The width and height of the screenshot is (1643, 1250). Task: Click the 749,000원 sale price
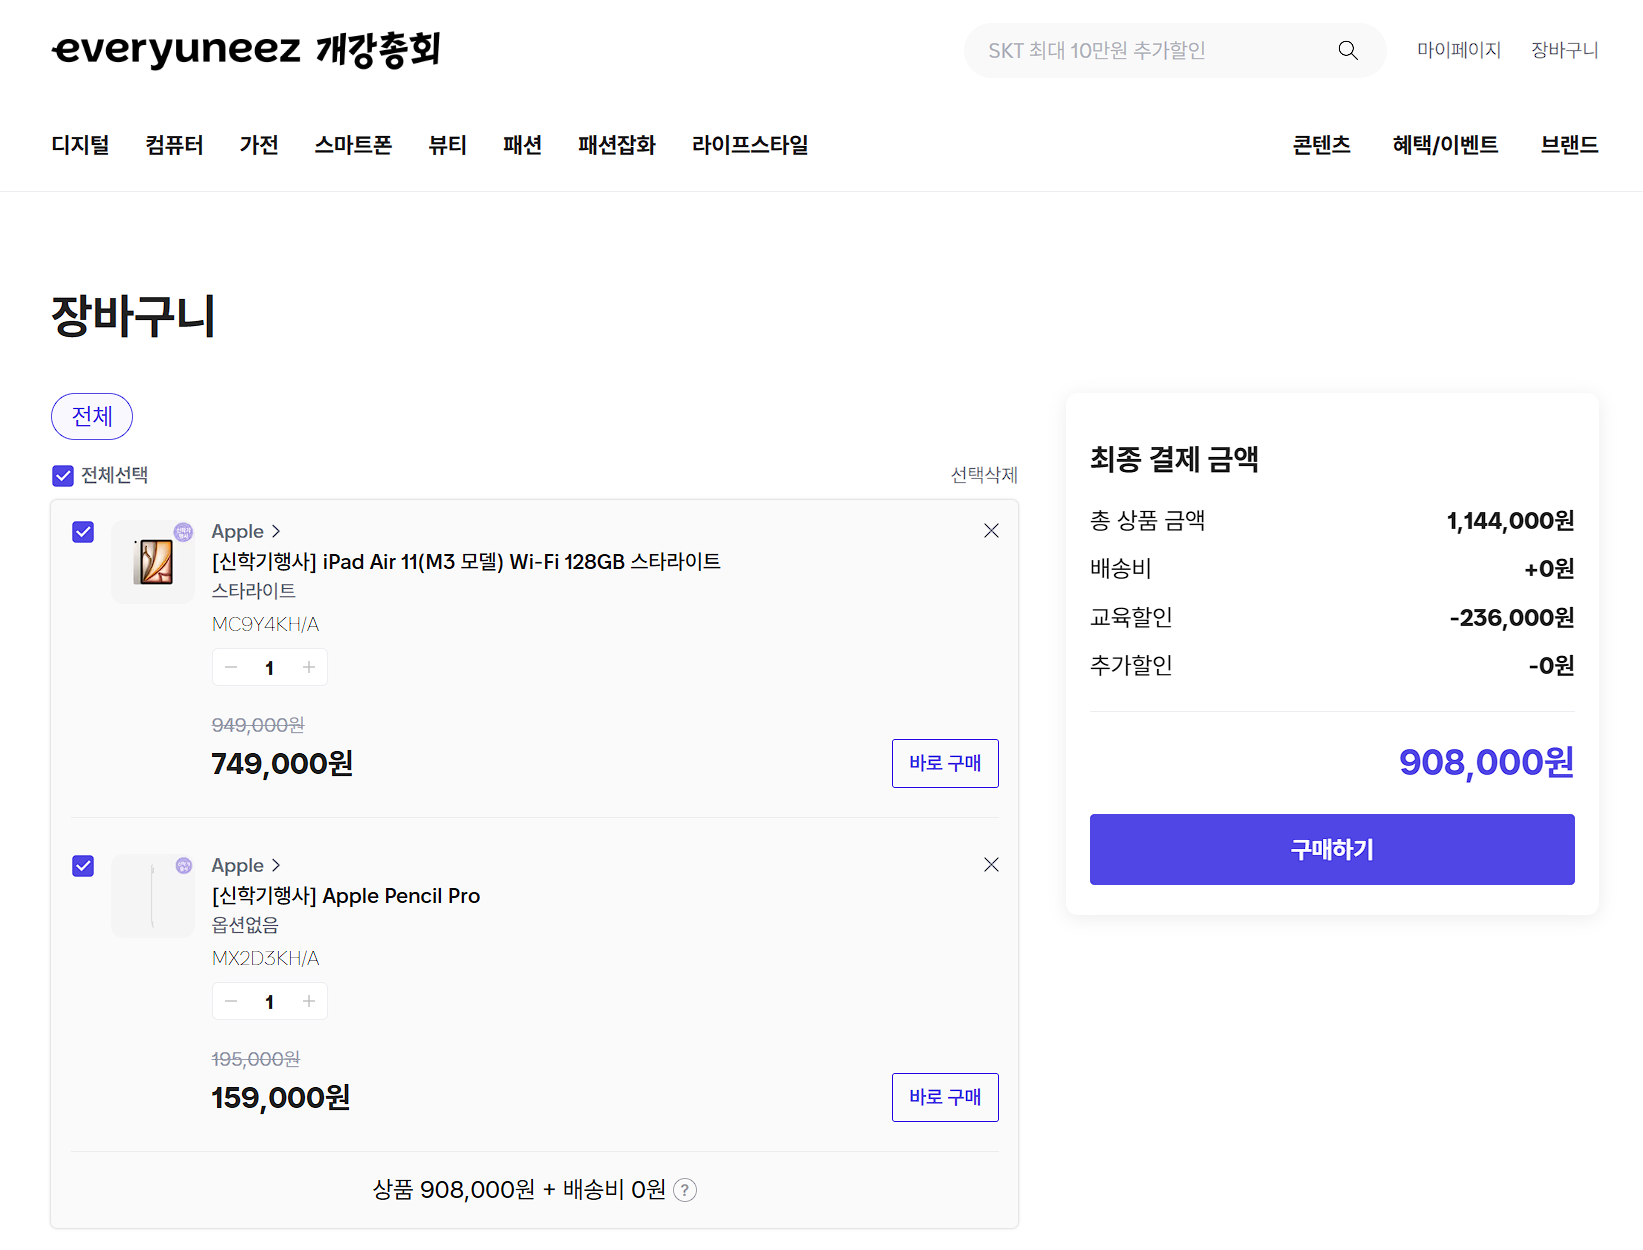pos(282,764)
